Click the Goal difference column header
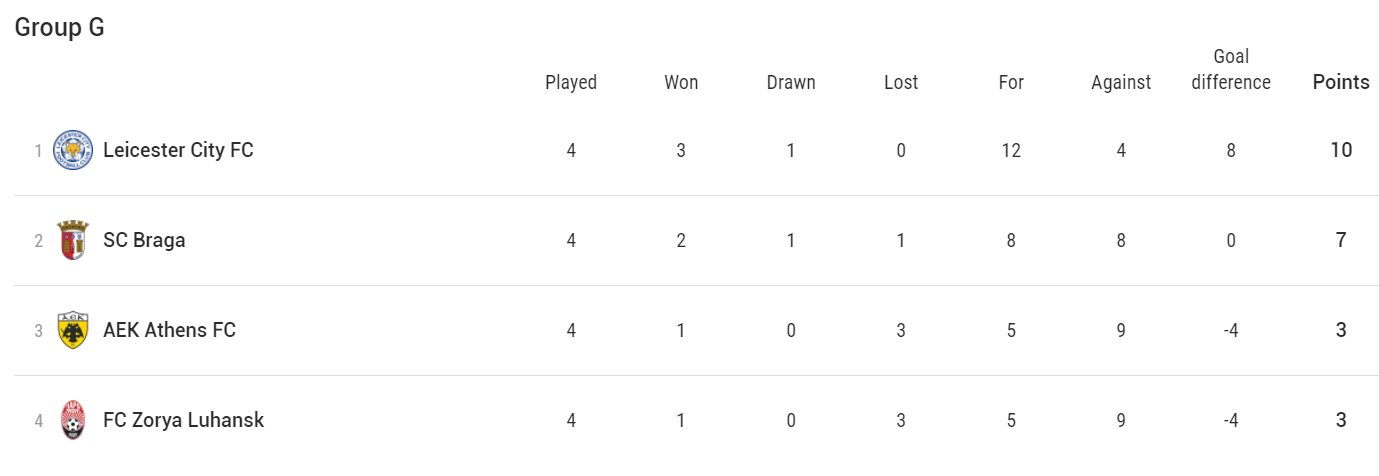1379x476 pixels. (x=1231, y=70)
